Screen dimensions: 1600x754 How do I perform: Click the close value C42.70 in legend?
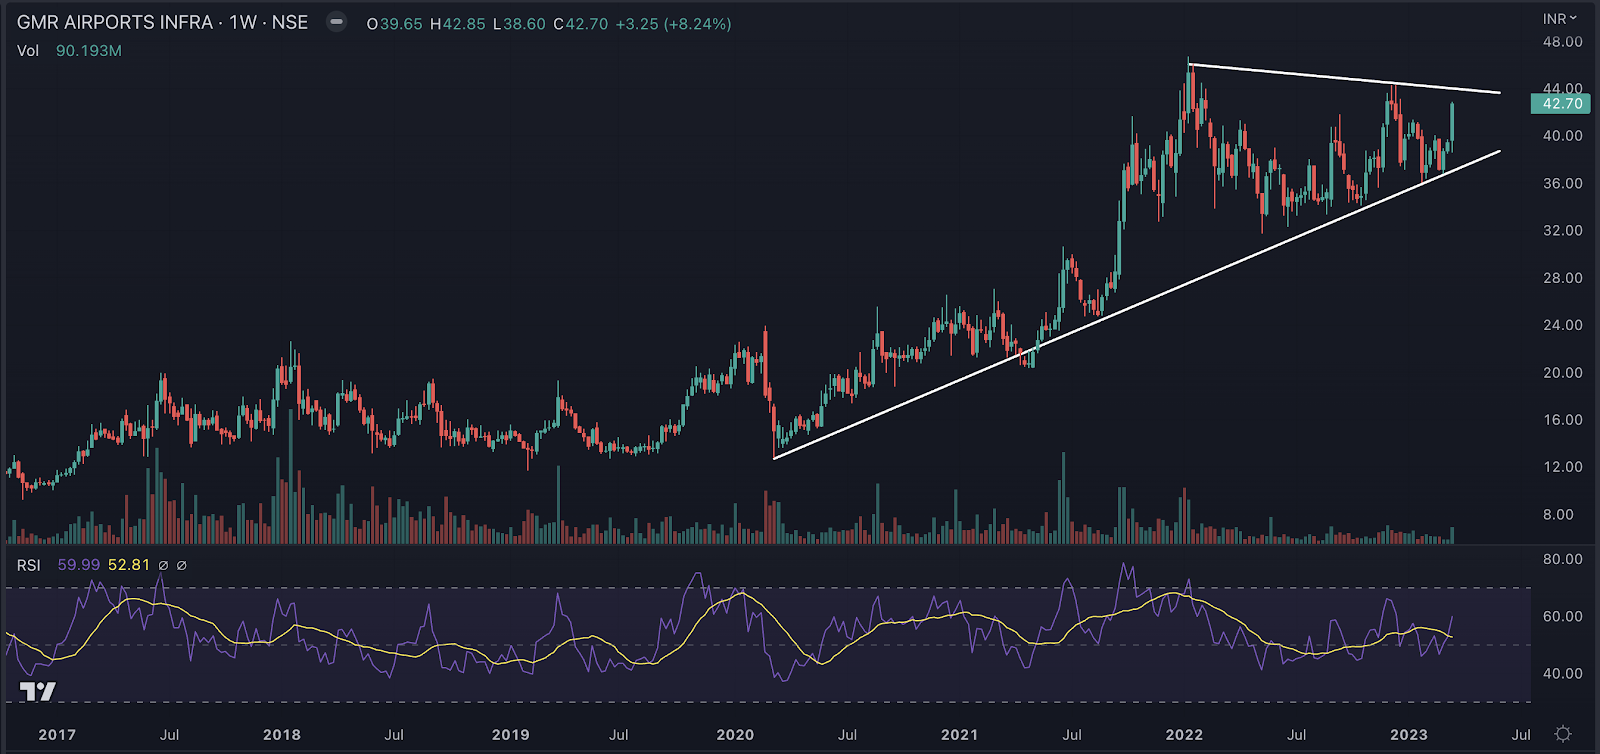click(x=581, y=24)
